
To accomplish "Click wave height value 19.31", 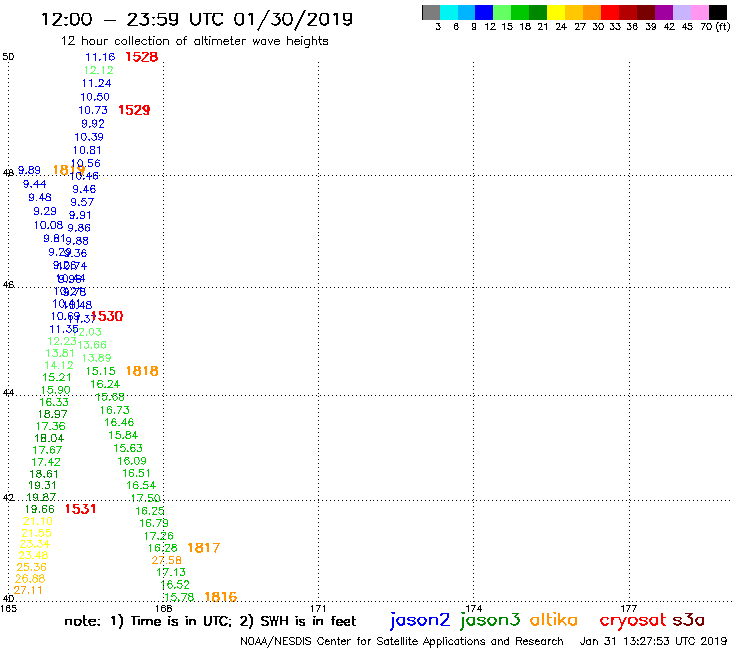I will tap(42, 485).
